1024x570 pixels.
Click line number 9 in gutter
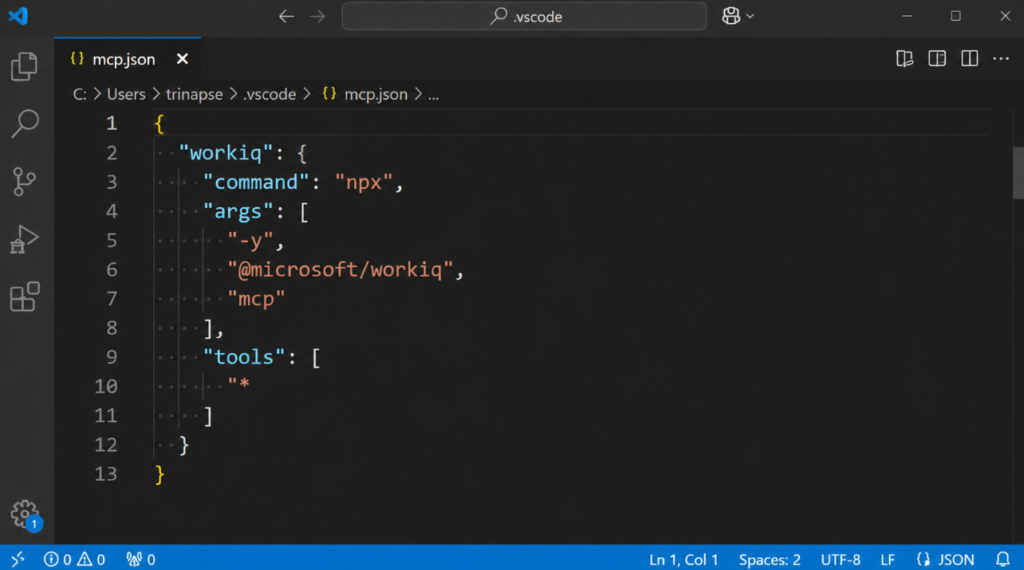click(112, 357)
